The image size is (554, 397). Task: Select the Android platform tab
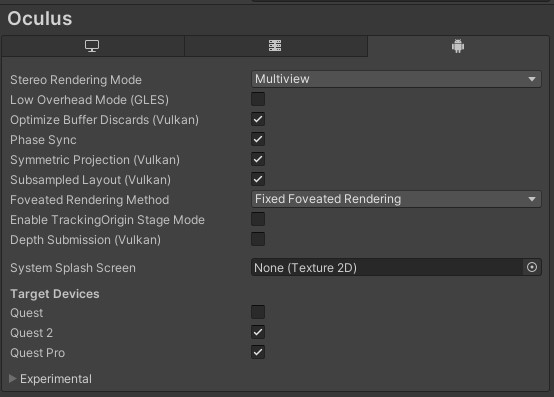coord(458,46)
